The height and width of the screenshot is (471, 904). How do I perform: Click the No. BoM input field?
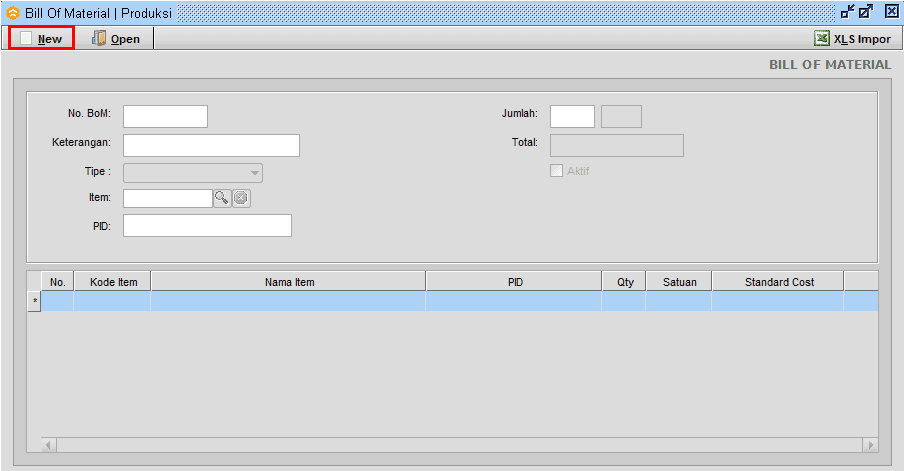pos(165,116)
